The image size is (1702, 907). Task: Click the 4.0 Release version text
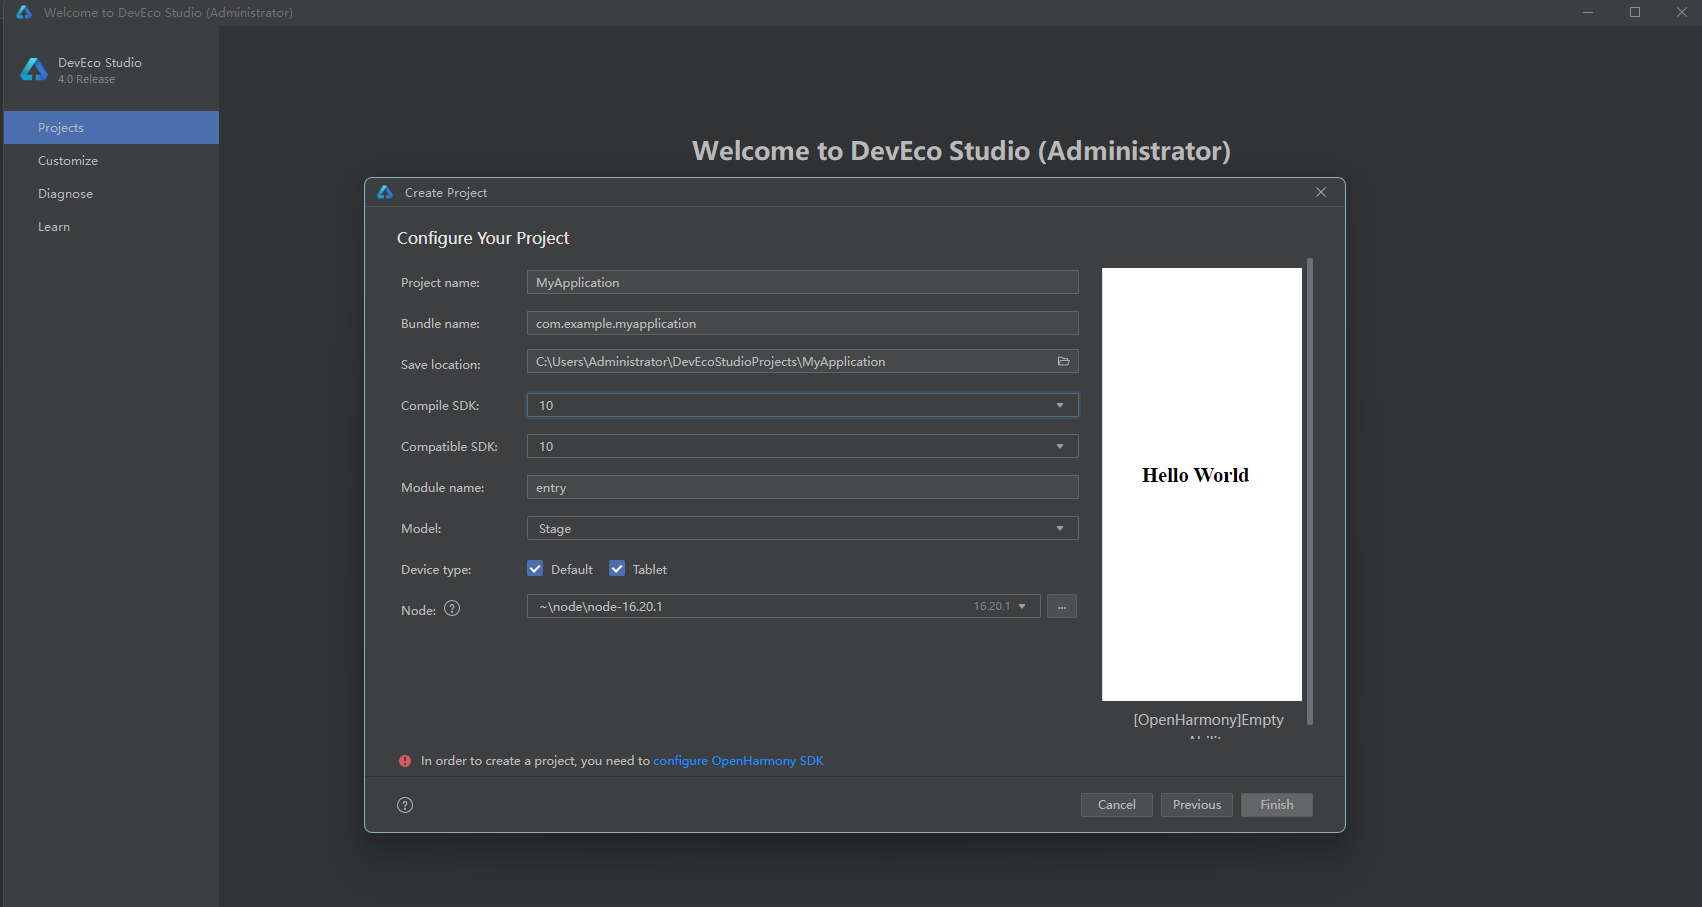click(86, 79)
